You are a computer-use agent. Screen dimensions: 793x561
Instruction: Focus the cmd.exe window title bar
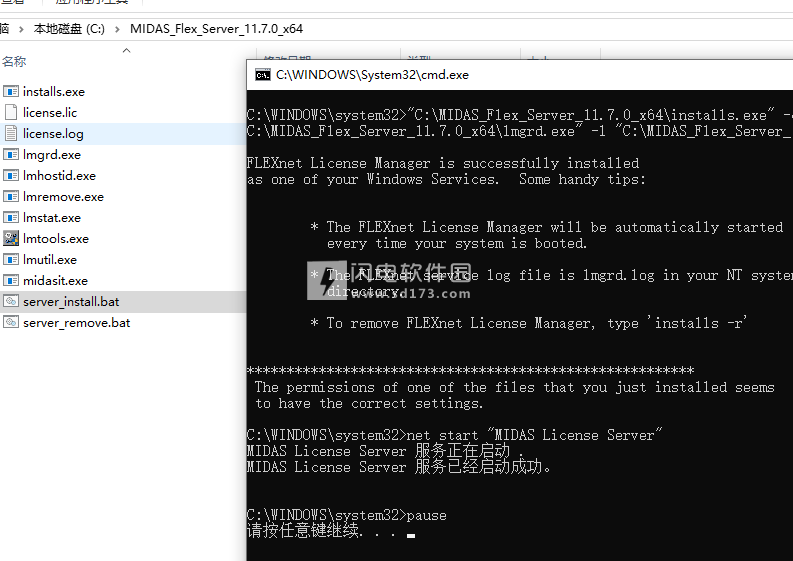pyautogui.click(x=520, y=75)
